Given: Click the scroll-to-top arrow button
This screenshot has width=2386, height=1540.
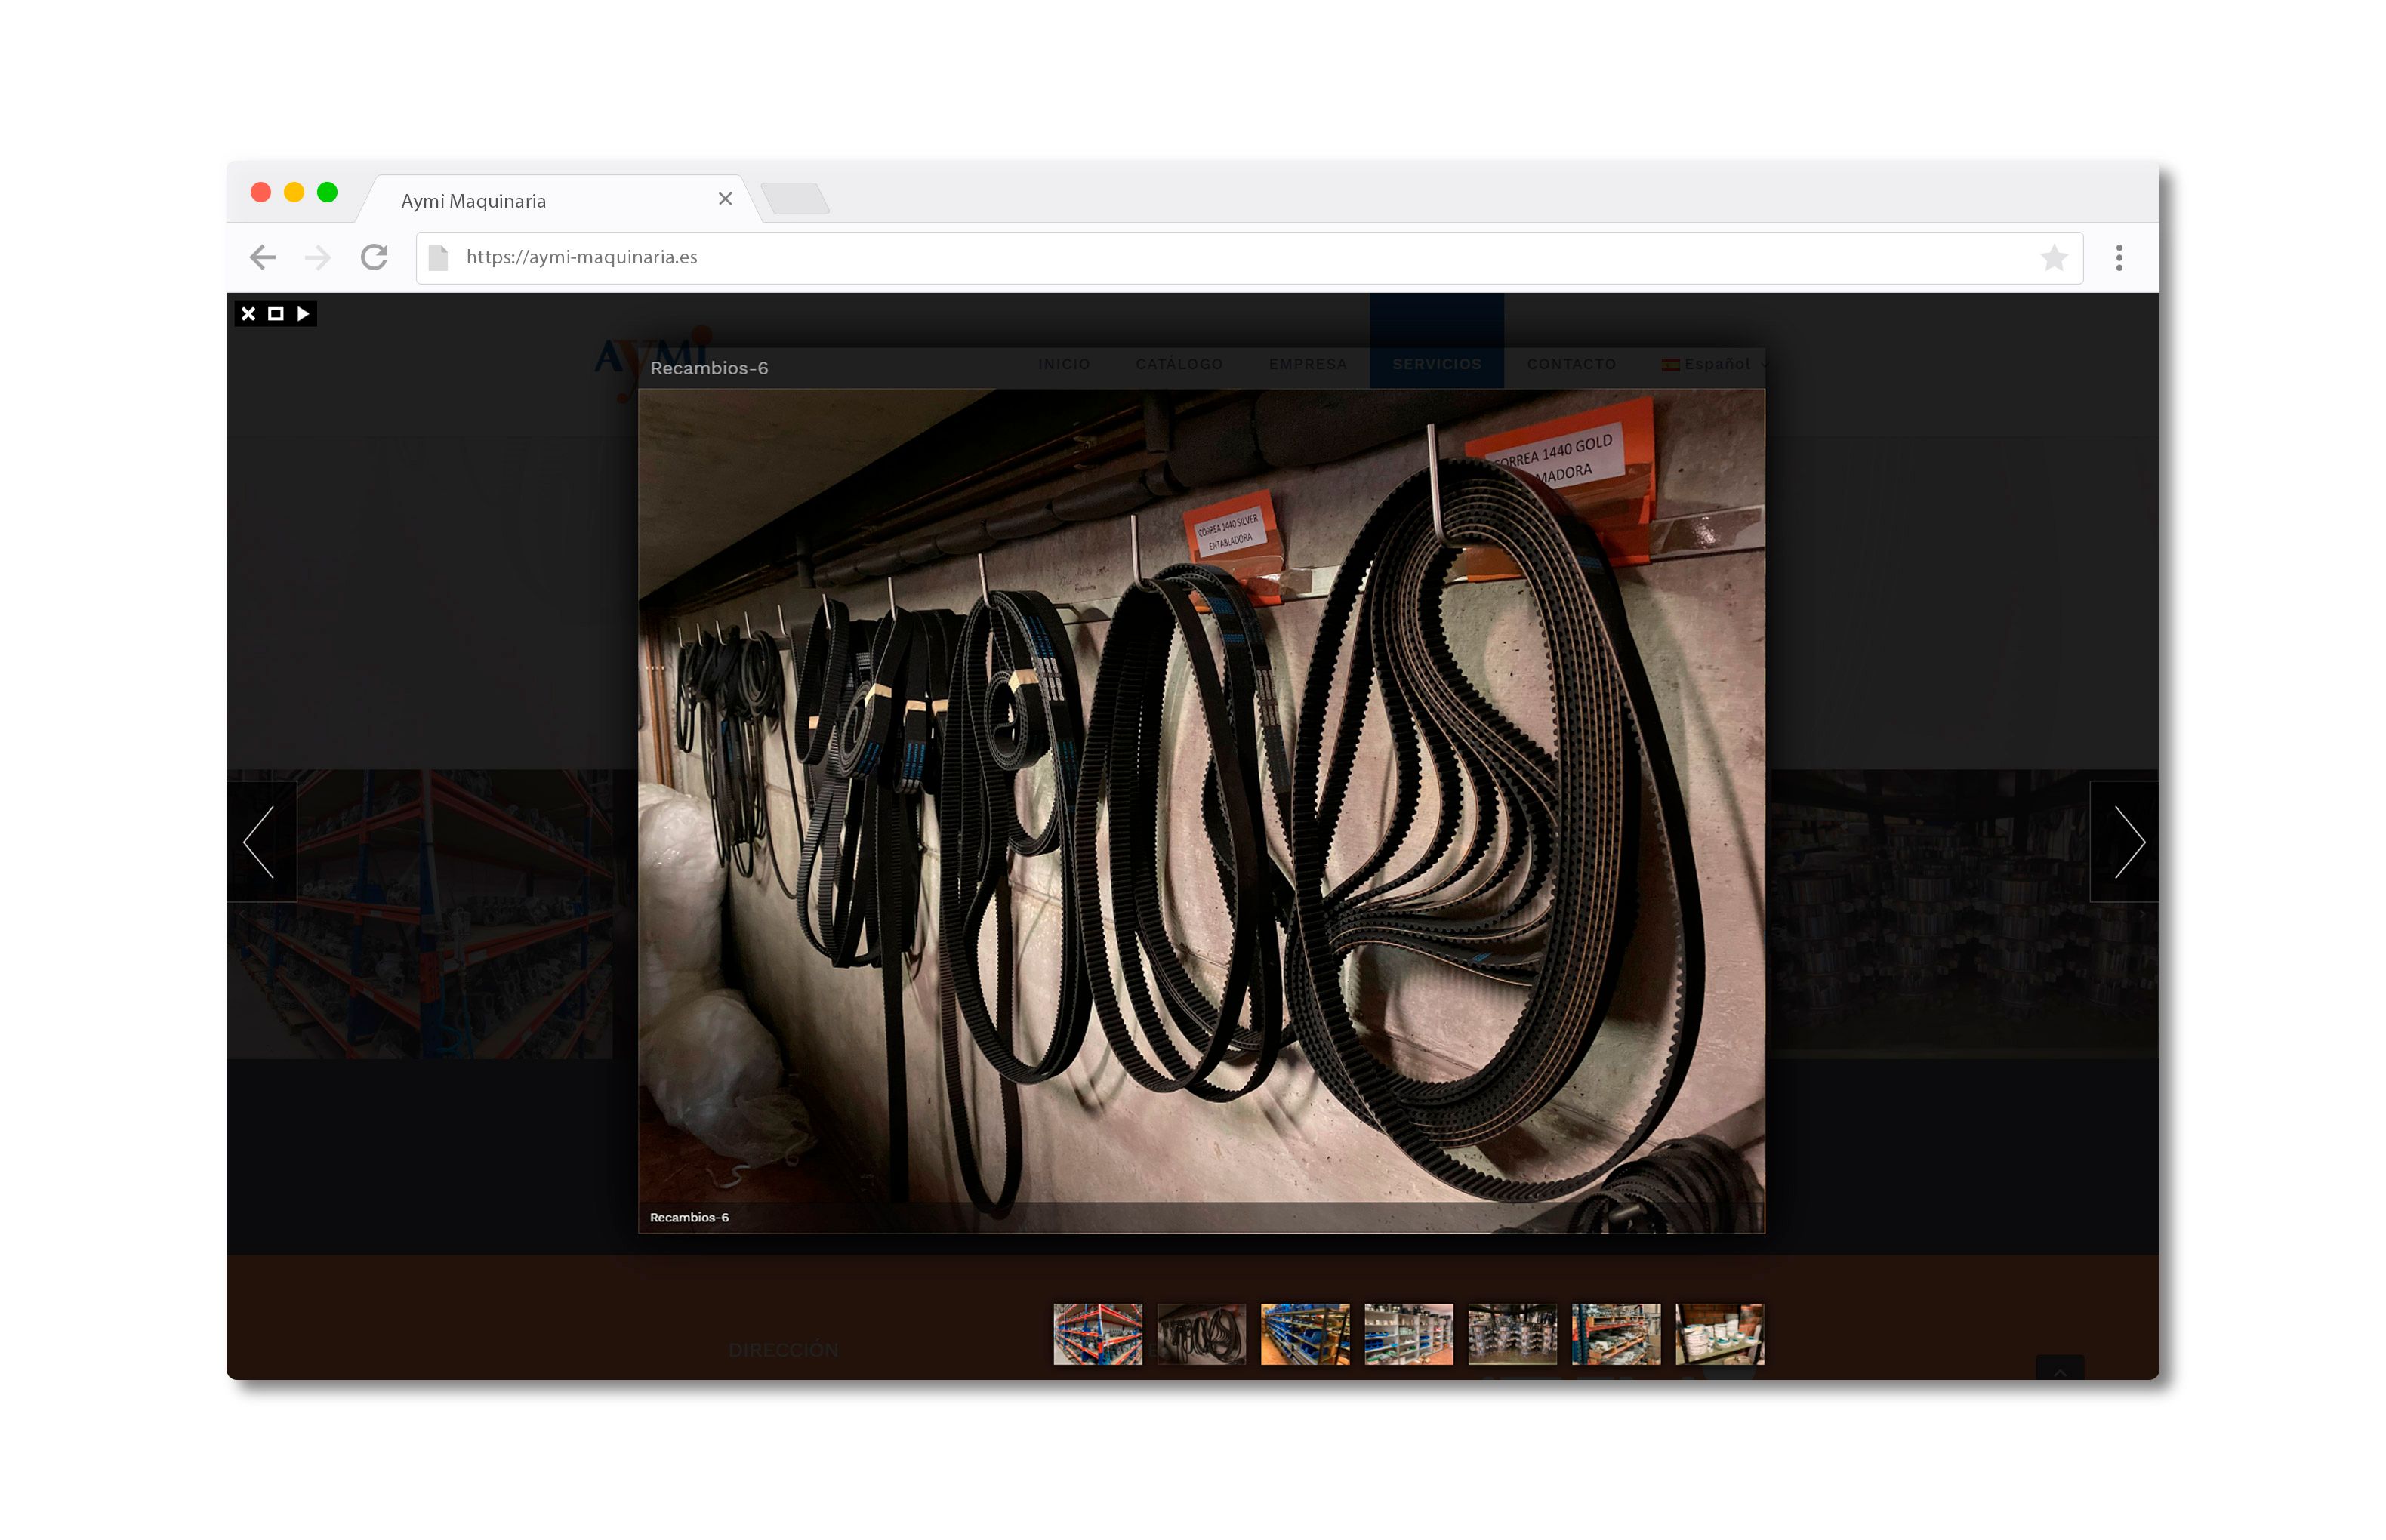Looking at the screenshot, I should click(x=2060, y=1368).
